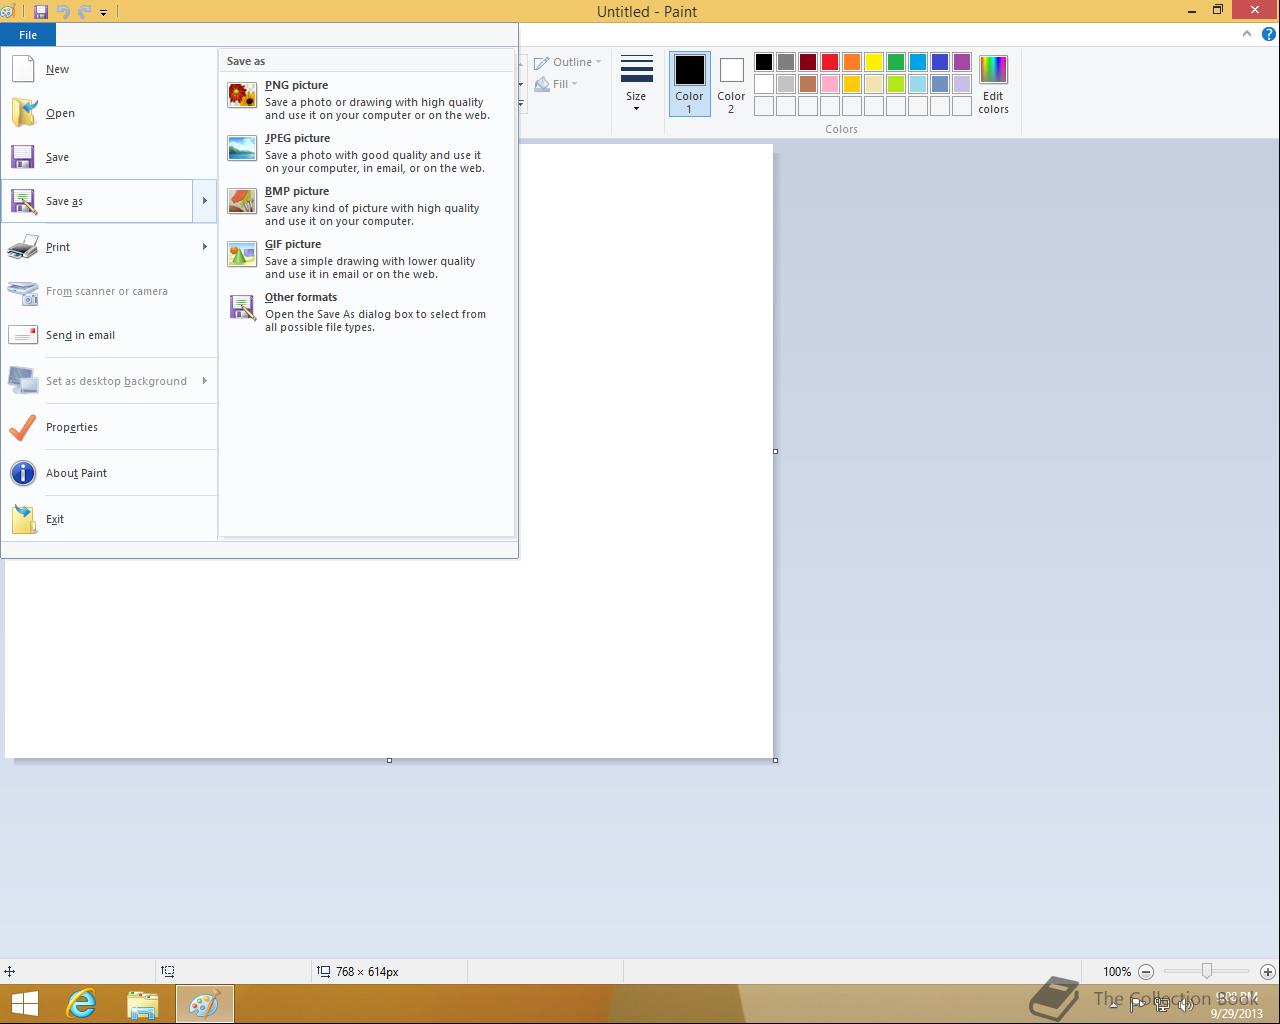Click the Edit colors rainbow icon
Viewport: 1280px width, 1024px height.
click(993, 70)
